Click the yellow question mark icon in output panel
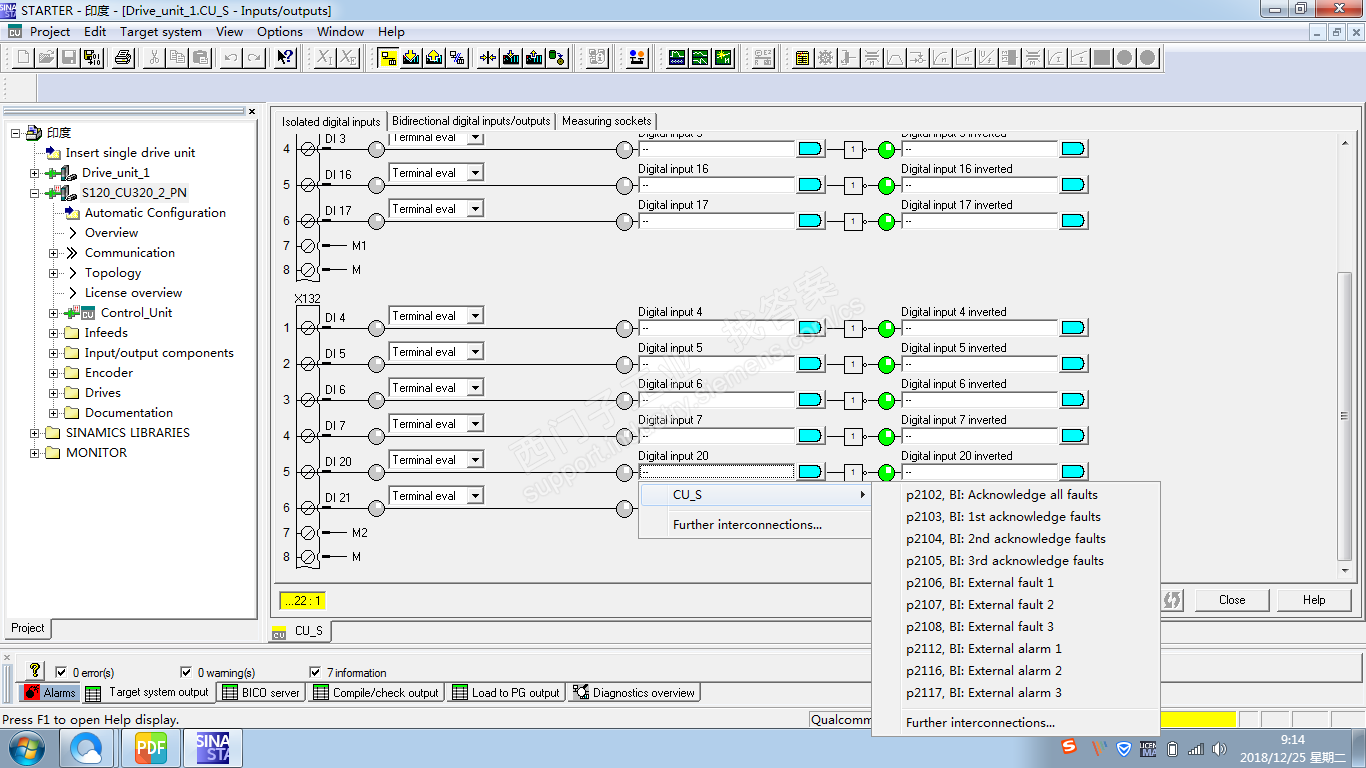1366x768 pixels. click(x=35, y=671)
